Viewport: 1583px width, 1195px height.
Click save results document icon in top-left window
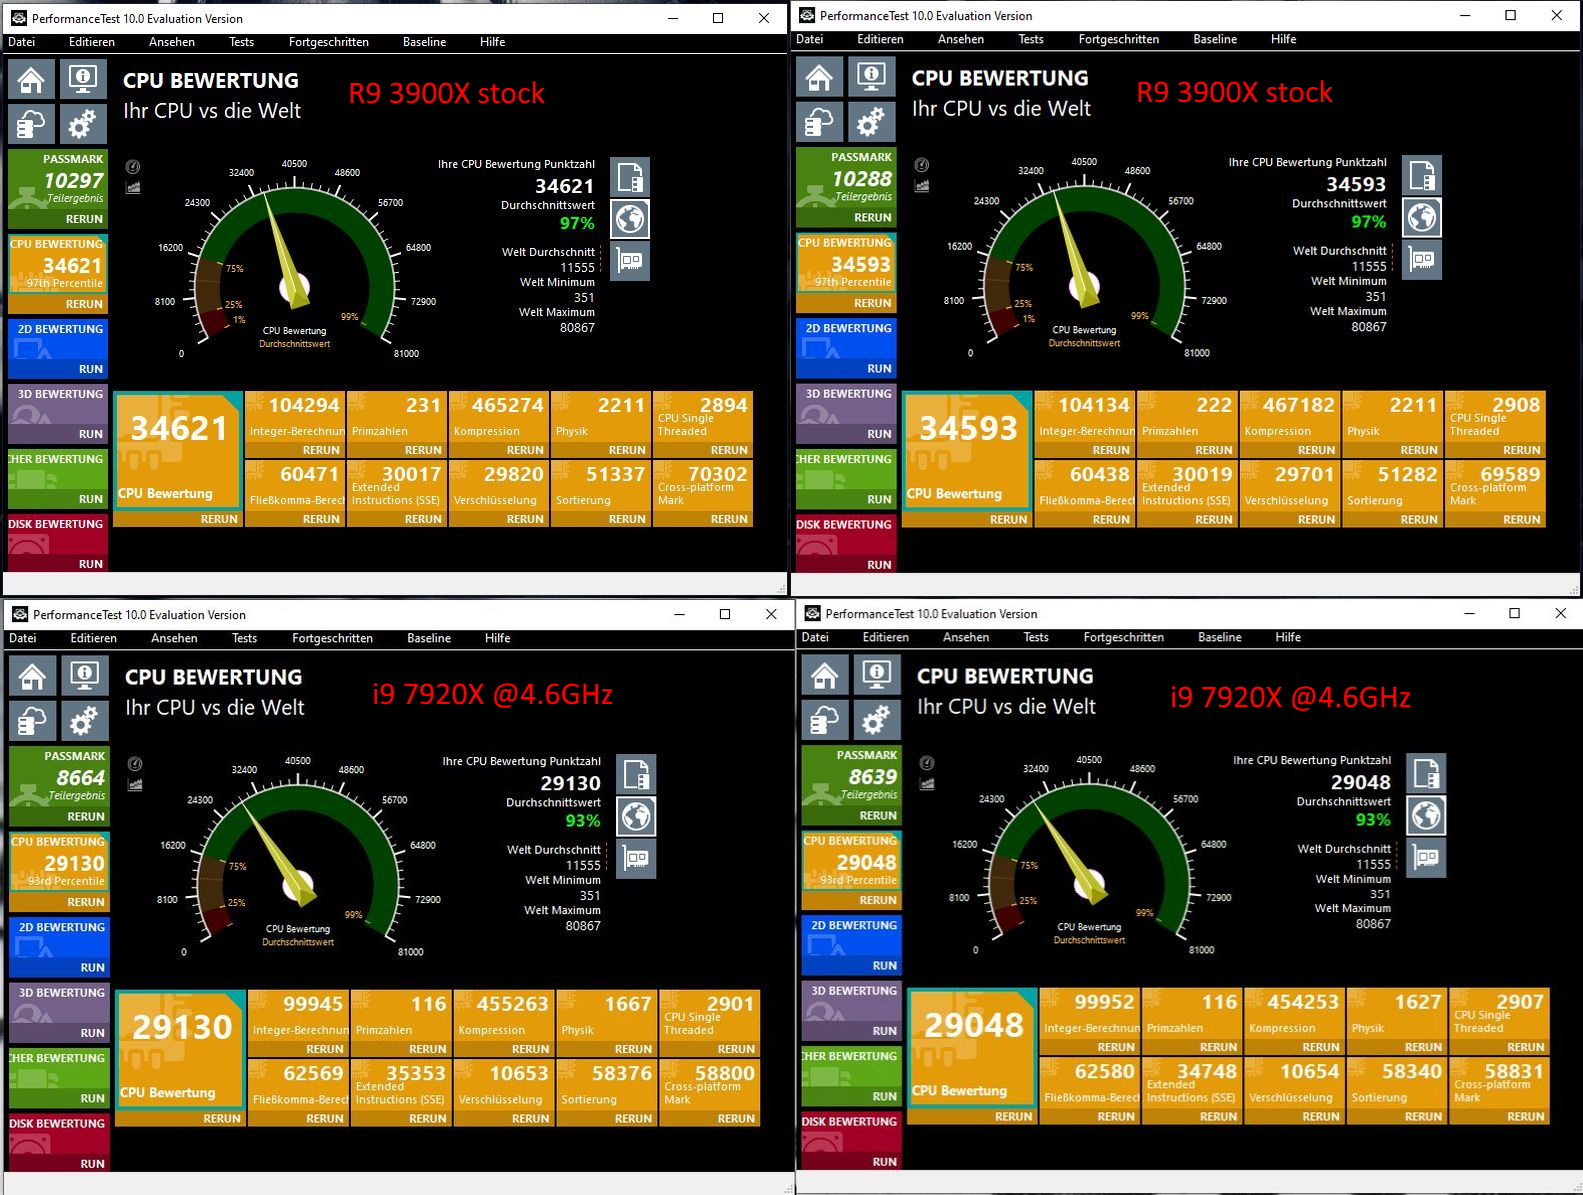click(x=630, y=177)
